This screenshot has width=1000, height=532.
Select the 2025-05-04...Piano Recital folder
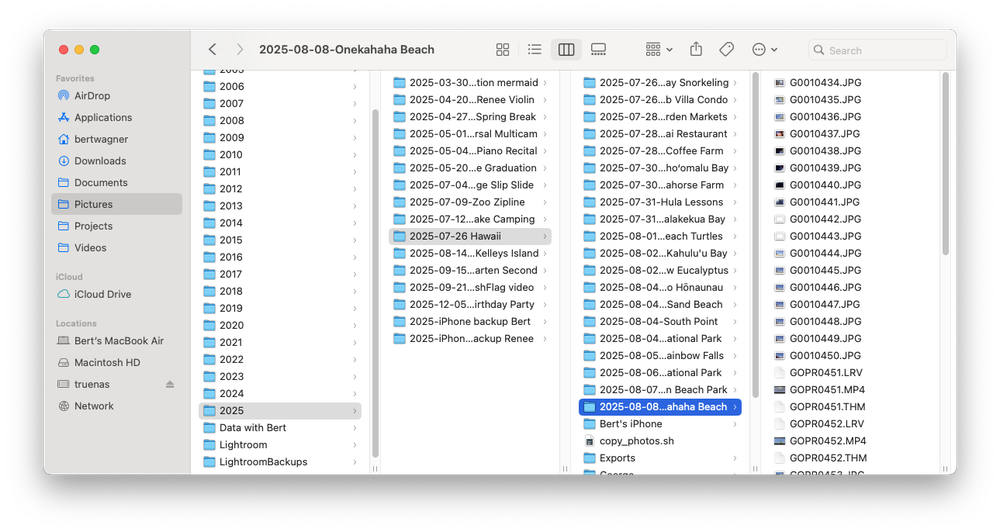coord(470,151)
